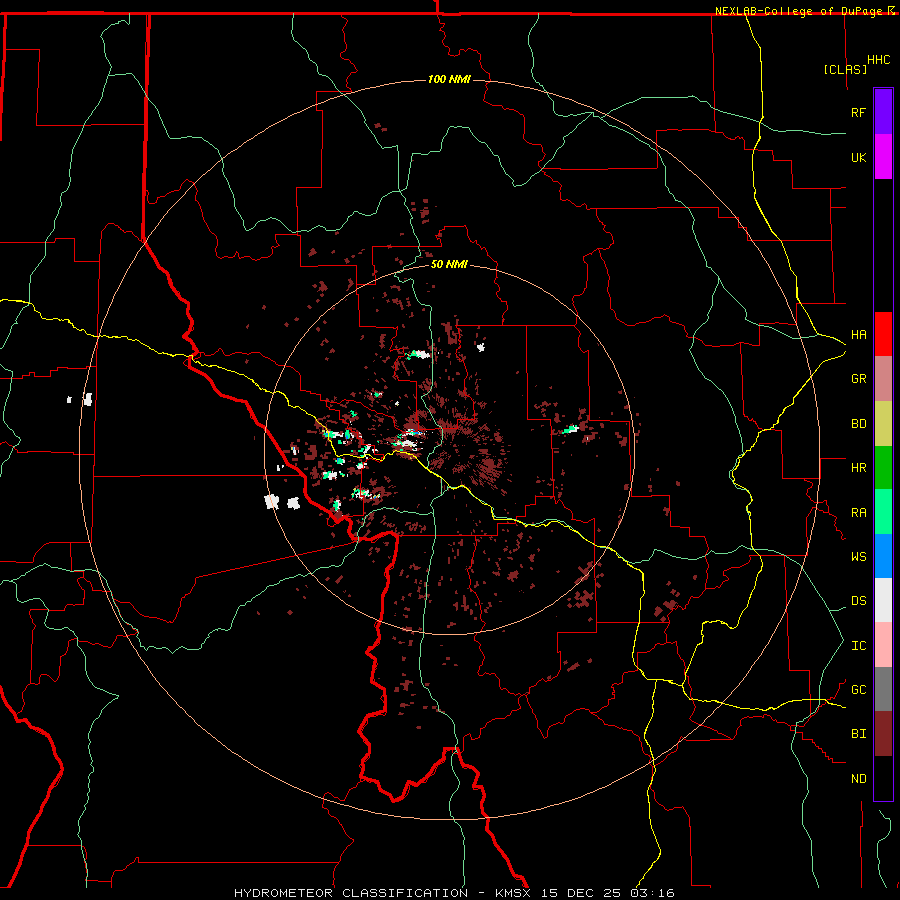Click the RF legend label
This screenshot has width=900, height=900.
(858, 112)
